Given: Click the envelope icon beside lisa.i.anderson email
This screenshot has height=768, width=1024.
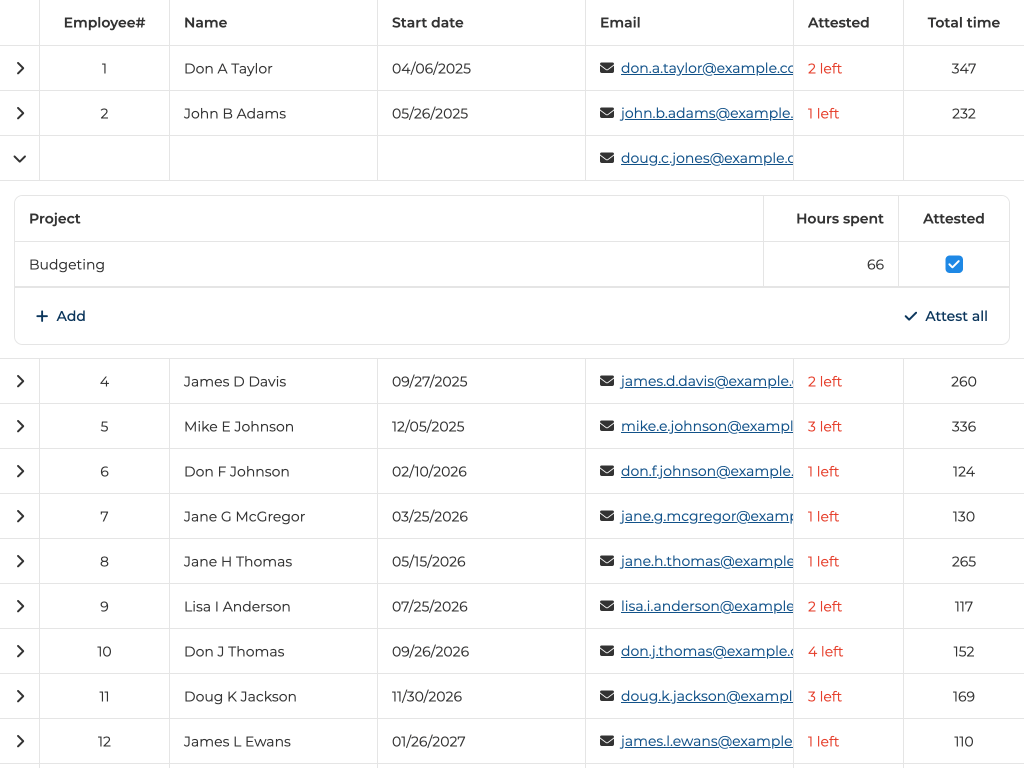Looking at the screenshot, I should click(x=607, y=606).
